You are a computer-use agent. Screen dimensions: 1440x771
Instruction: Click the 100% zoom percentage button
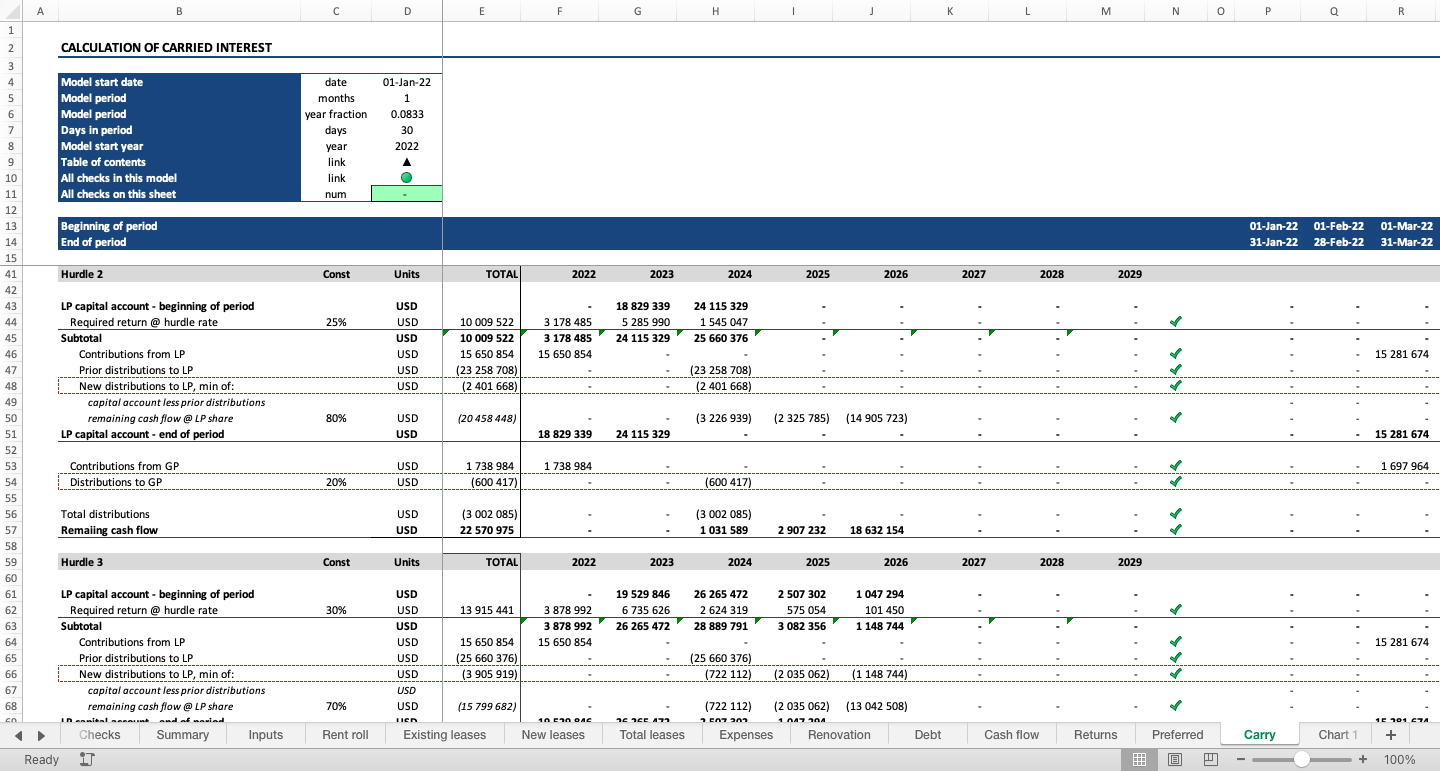click(1404, 760)
